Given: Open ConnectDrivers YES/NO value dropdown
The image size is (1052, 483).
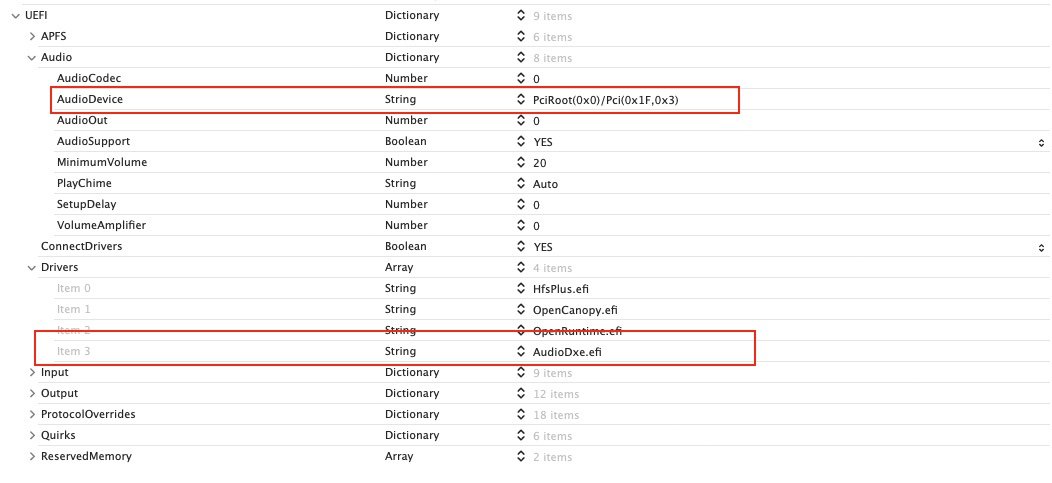Looking at the screenshot, I should click(x=1041, y=247).
